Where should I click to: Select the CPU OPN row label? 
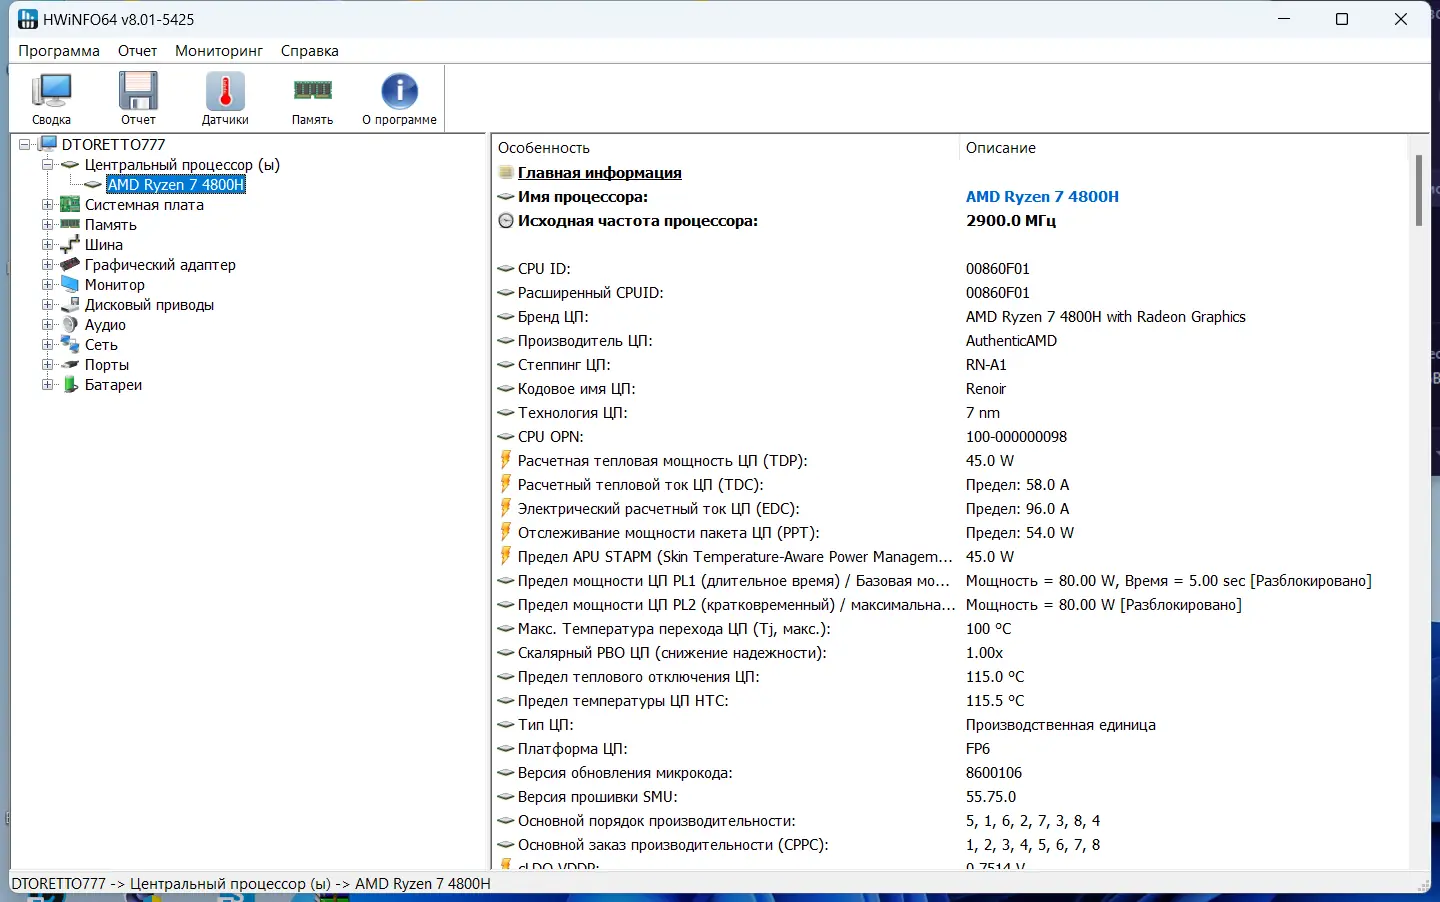(x=551, y=437)
